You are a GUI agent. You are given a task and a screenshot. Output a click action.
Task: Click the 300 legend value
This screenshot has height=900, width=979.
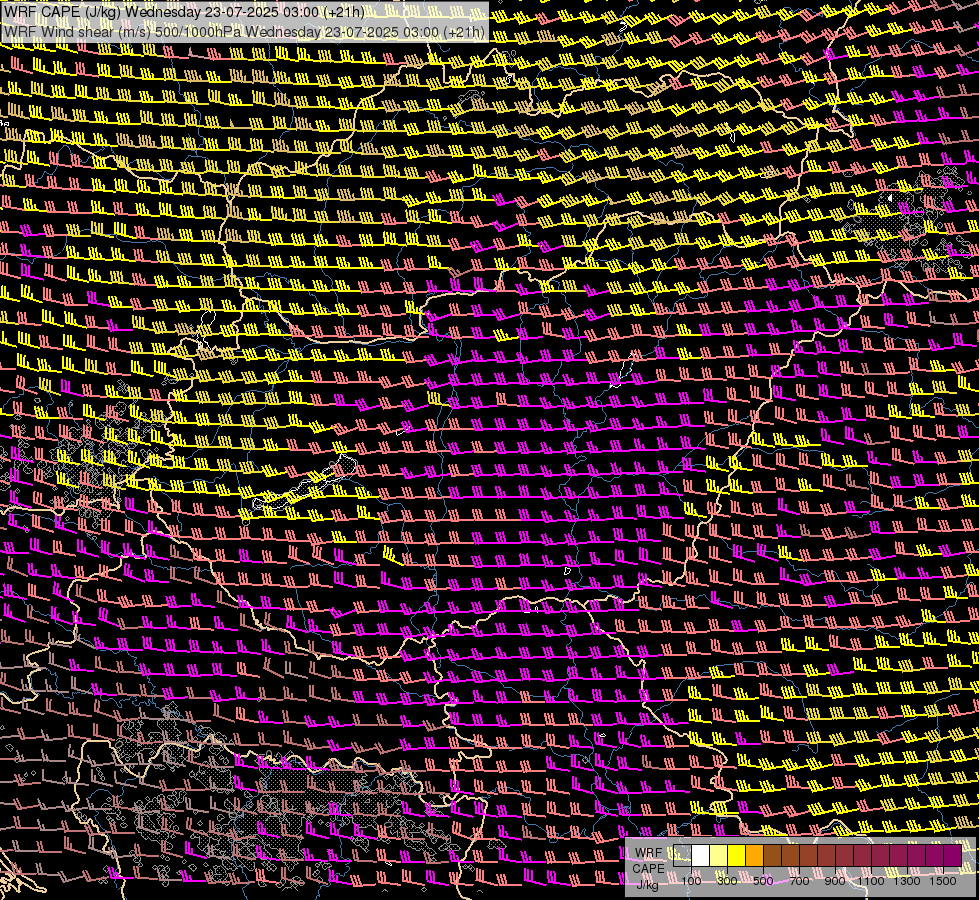click(x=727, y=881)
